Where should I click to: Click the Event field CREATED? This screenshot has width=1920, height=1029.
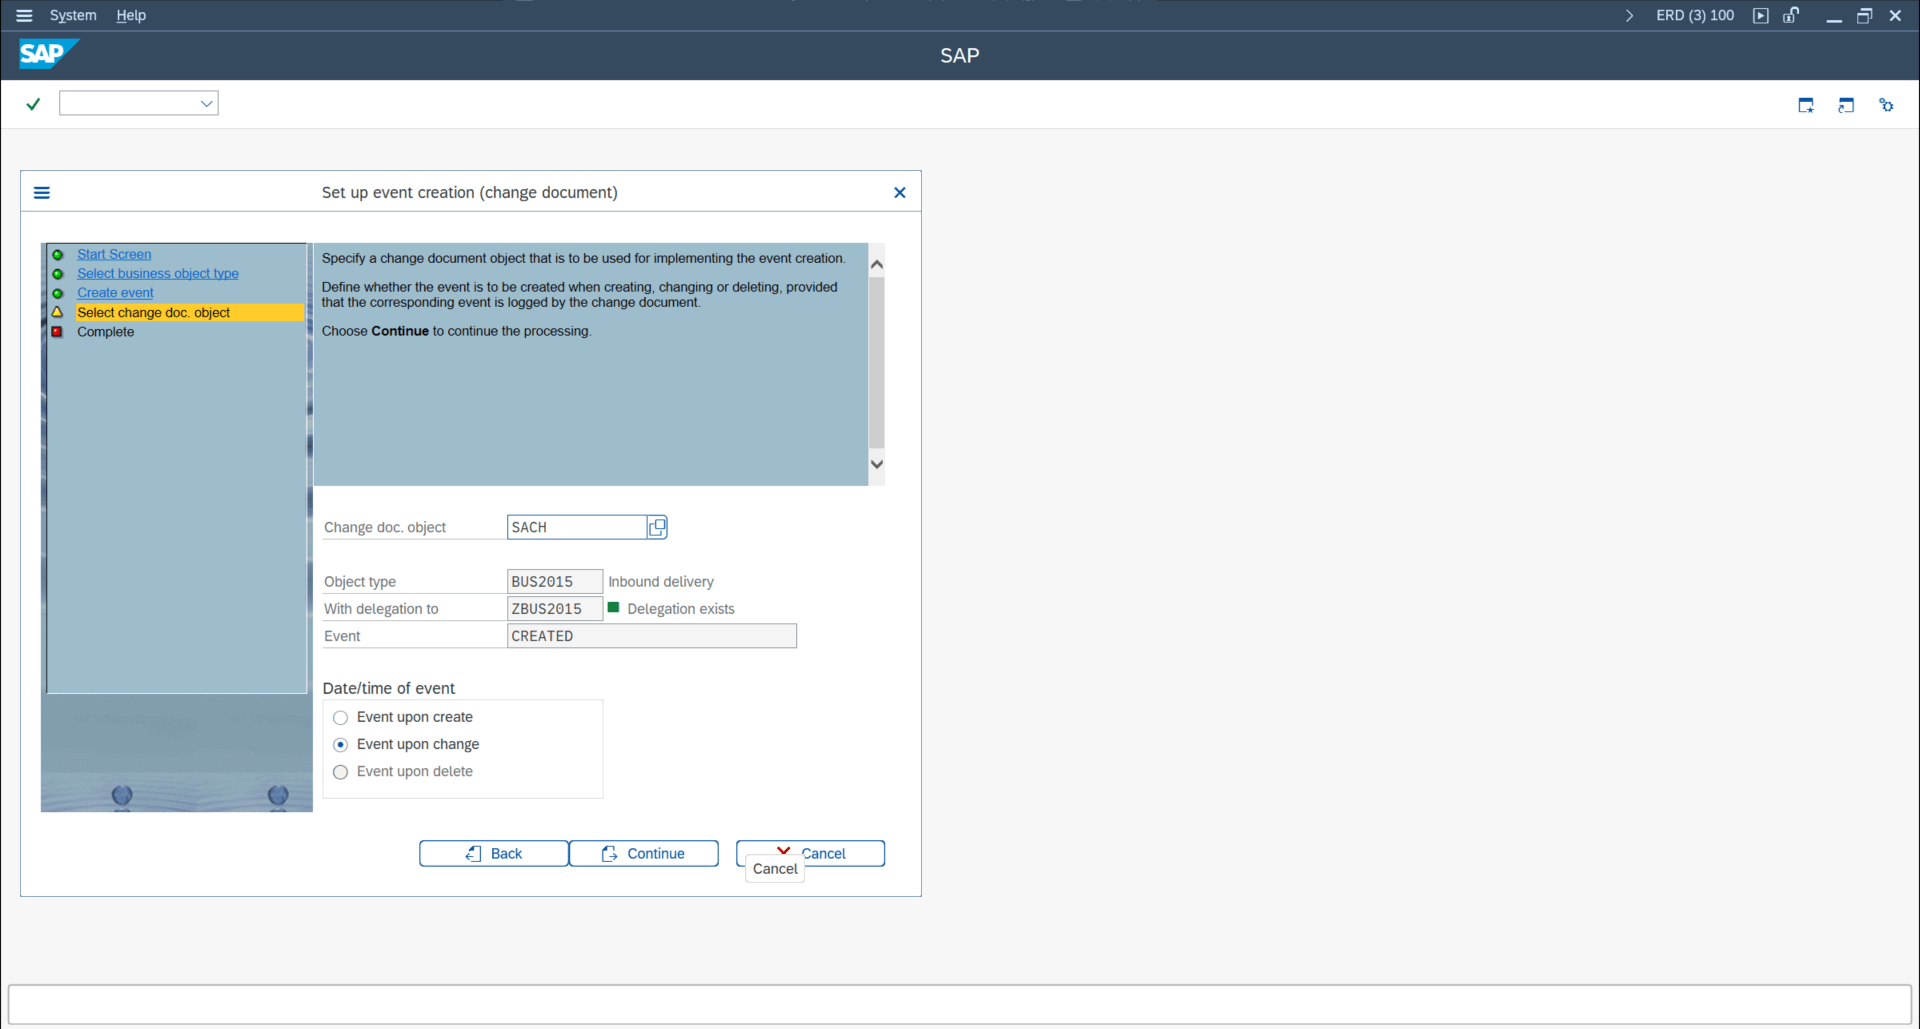(652, 636)
